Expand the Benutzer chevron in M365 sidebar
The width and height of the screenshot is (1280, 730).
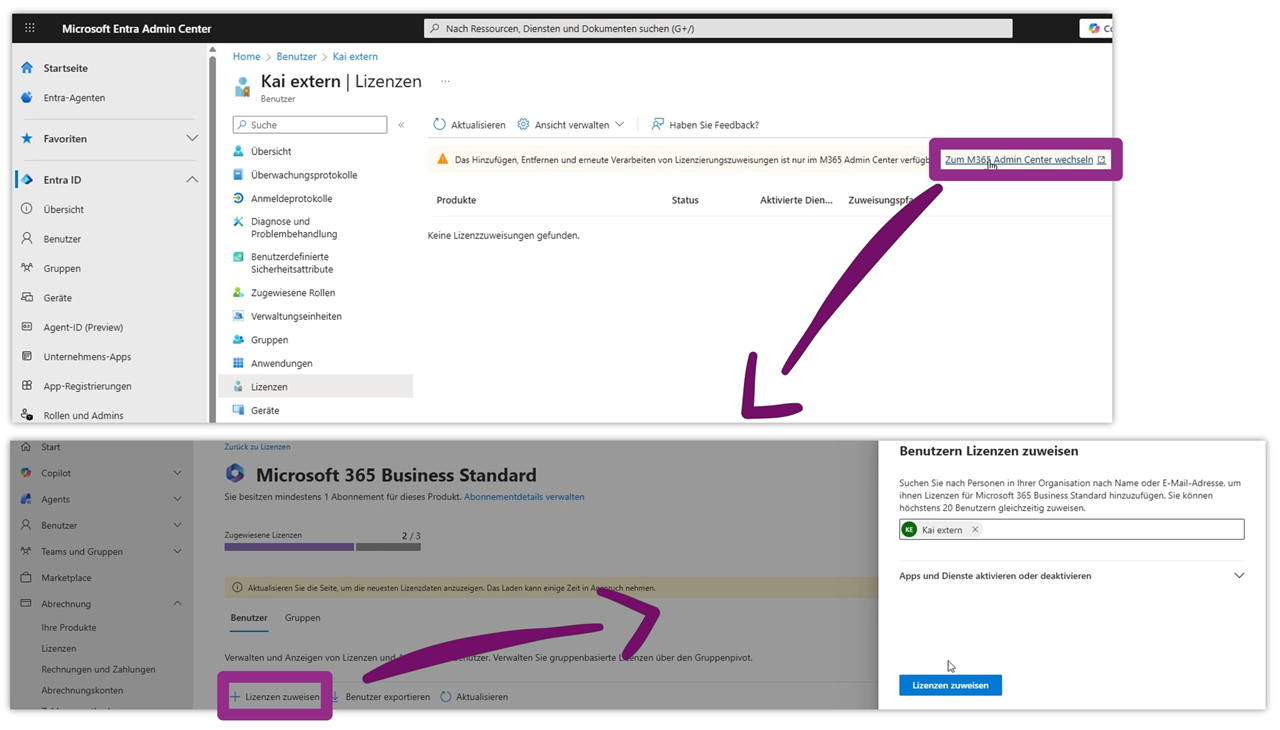coord(177,525)
